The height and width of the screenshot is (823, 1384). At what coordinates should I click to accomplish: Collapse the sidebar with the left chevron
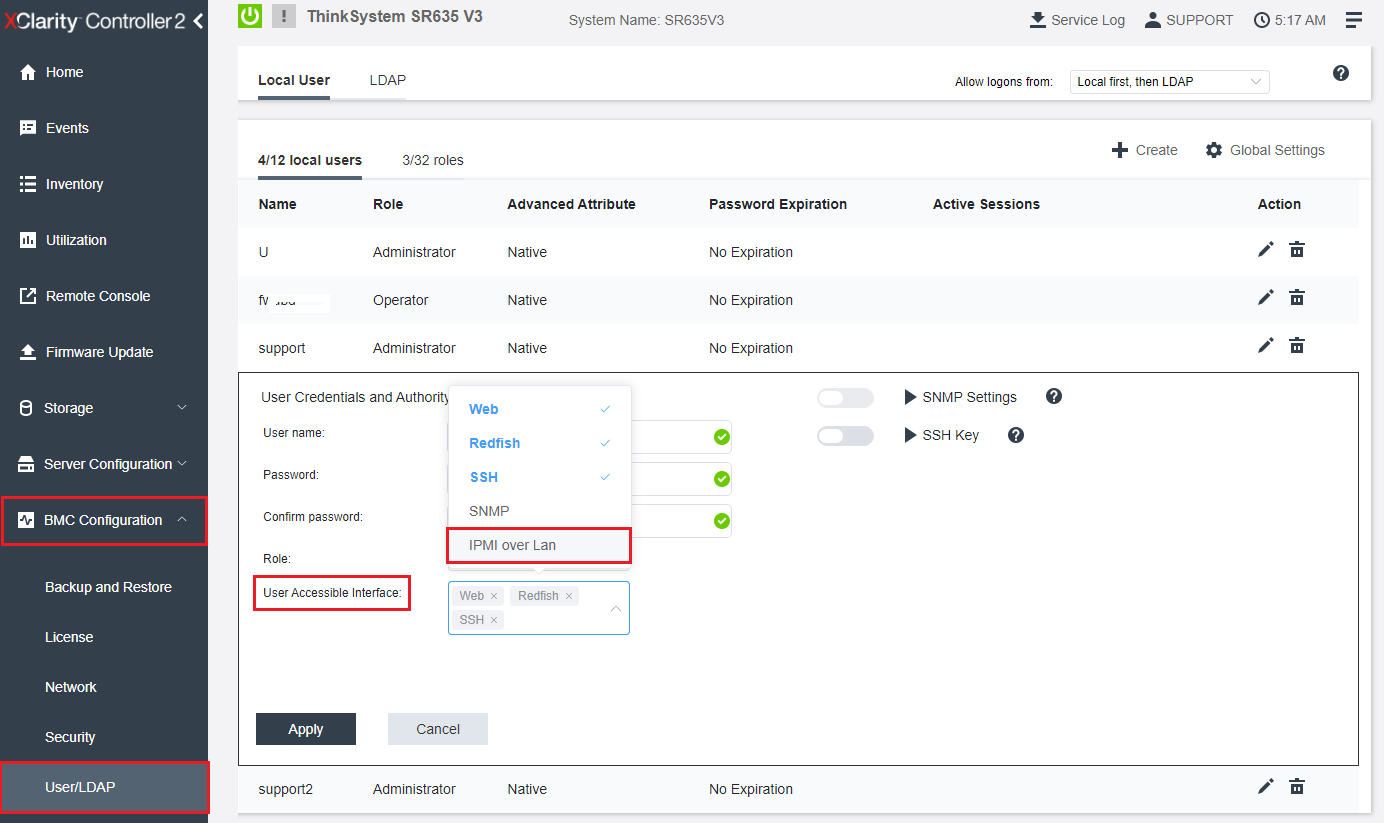coord(198,21)
